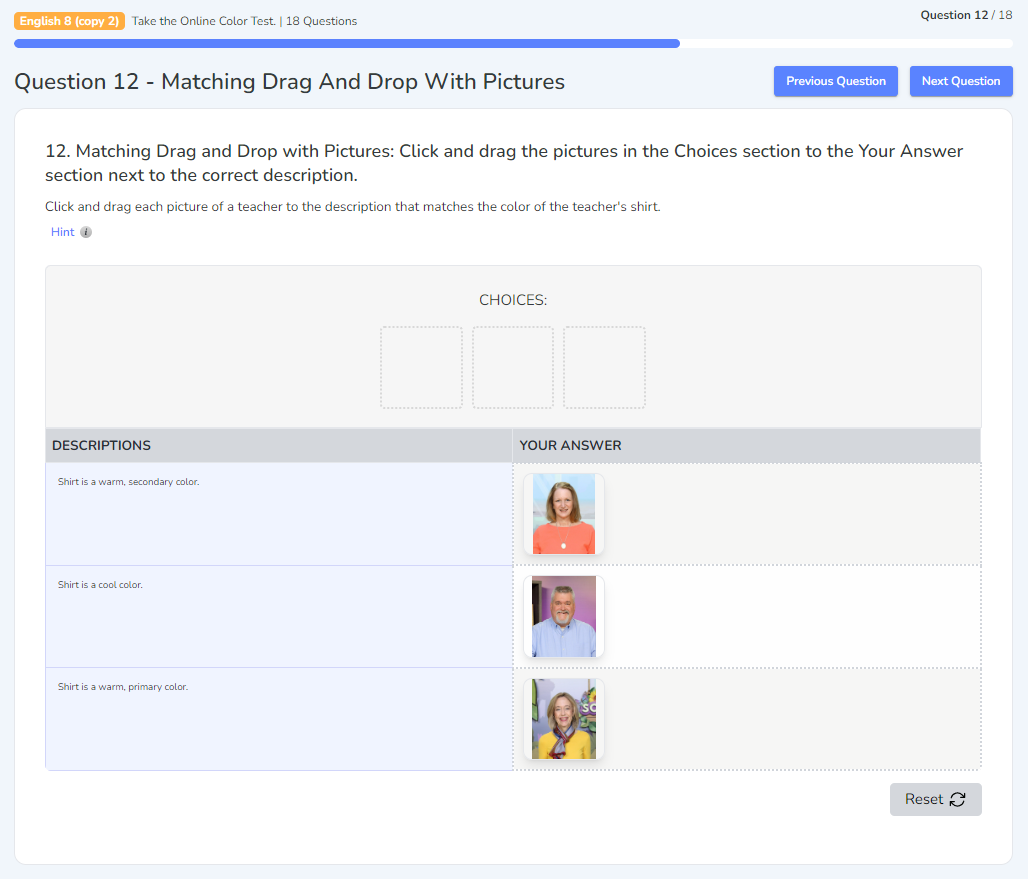Click the shirt color instruction sentence
Image resolution: width=1028 pixels, height=879 pixels.
point(353,206)
